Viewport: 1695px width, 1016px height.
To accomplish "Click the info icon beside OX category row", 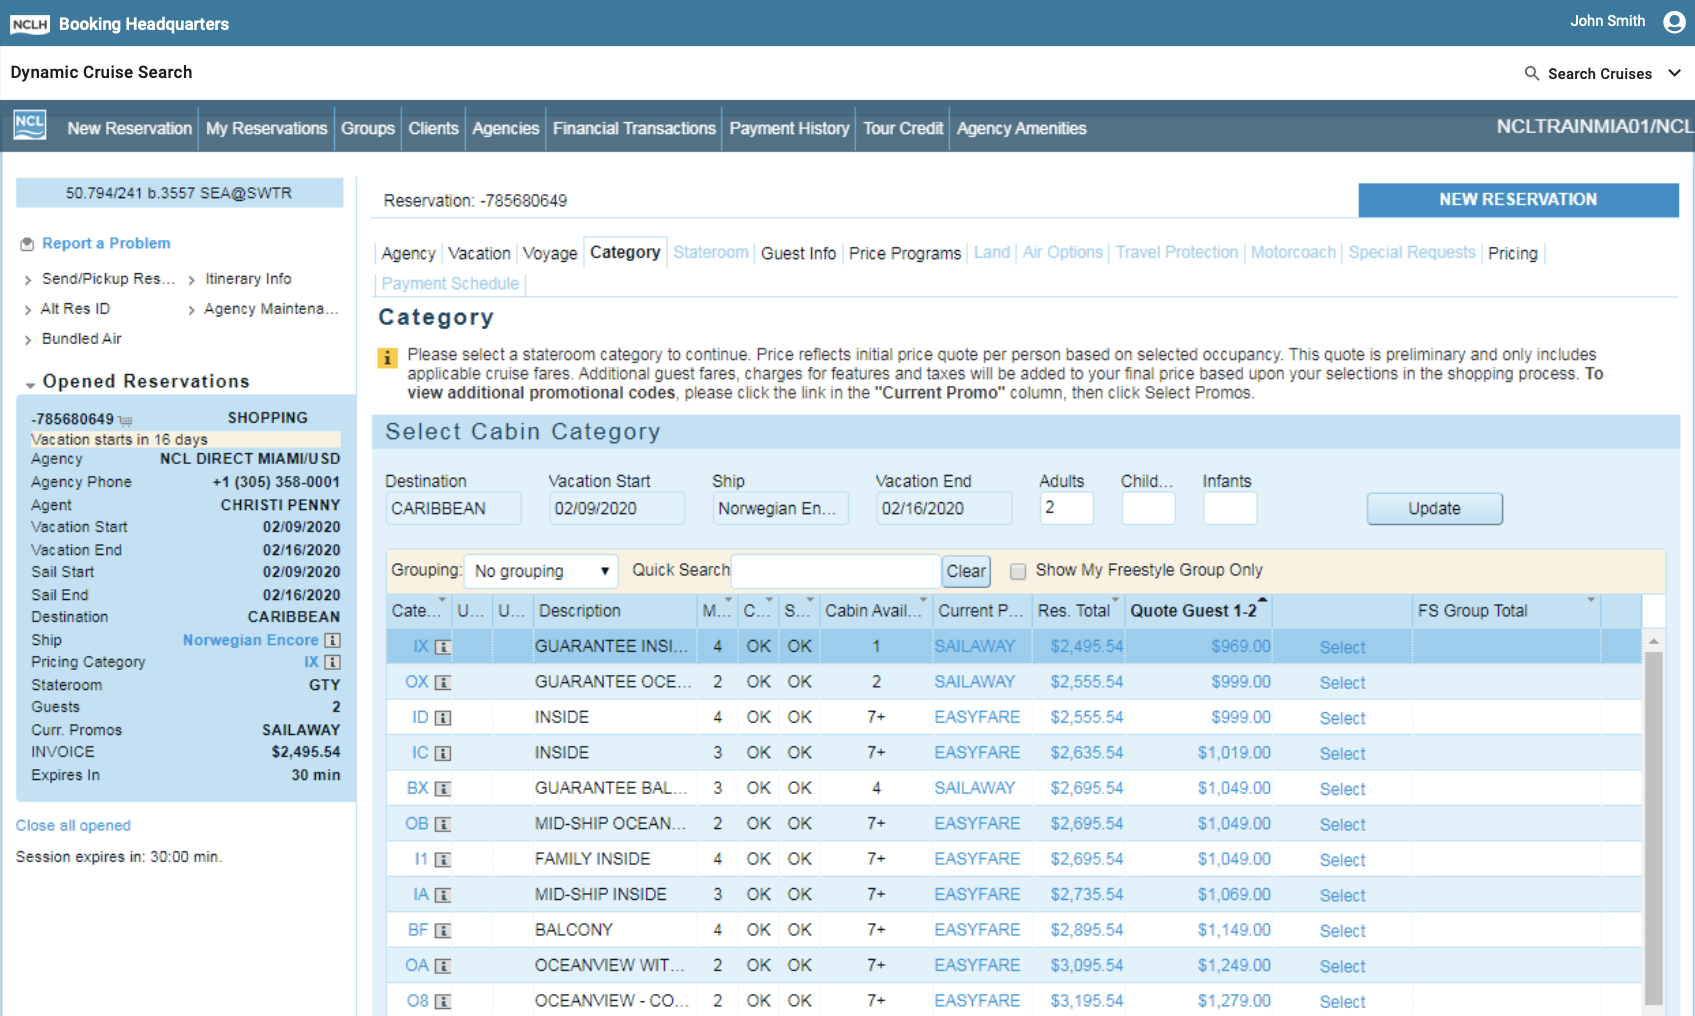I will click(x=443, y=682).
